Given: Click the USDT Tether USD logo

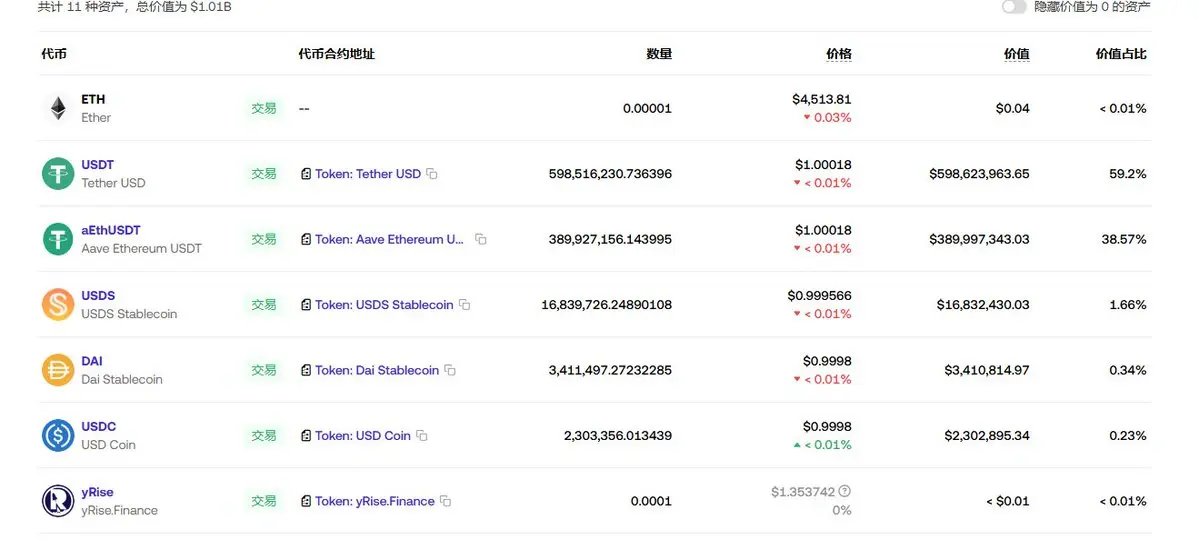Looking at the screenshot, I should [58, 174].
